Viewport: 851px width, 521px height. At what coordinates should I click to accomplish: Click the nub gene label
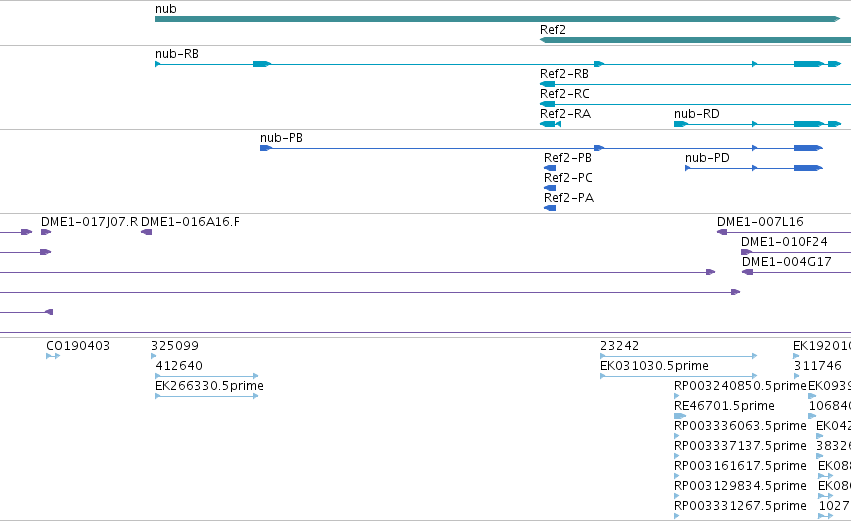166,9
